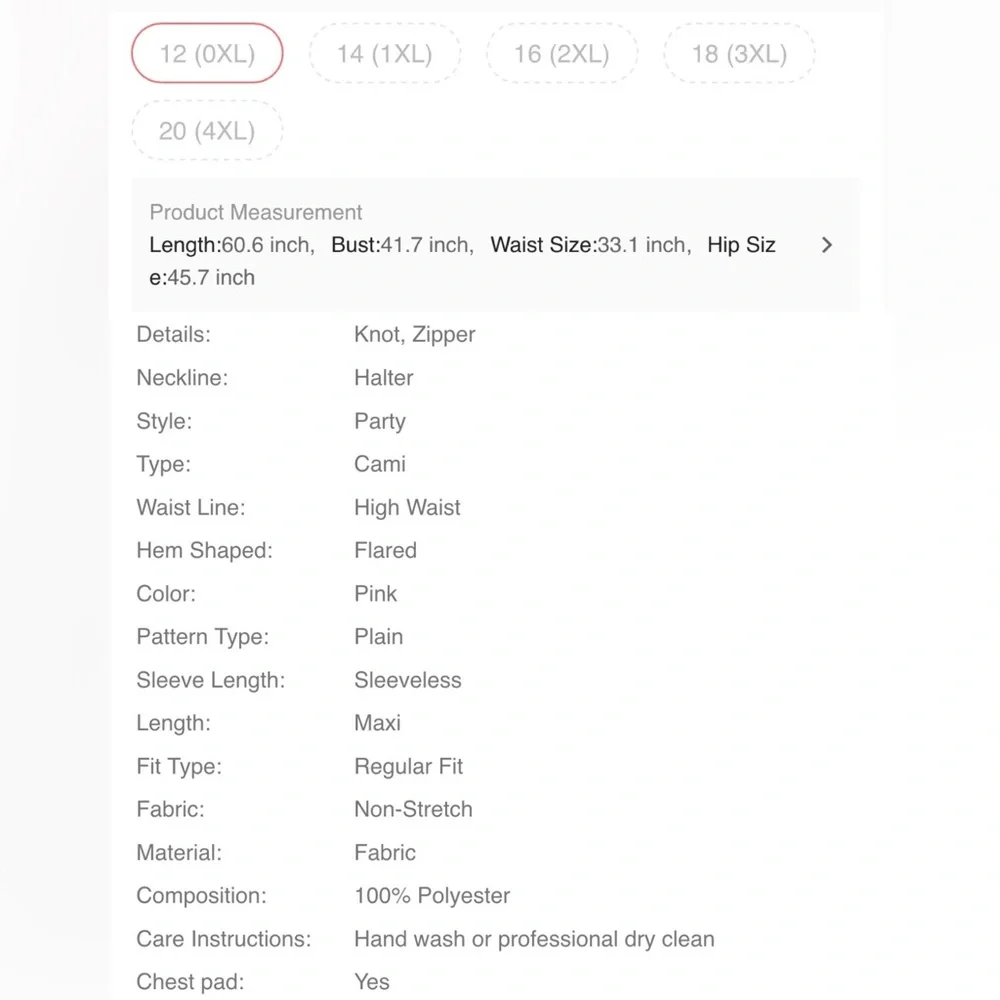Click the Bust 41.7 inch measurement
This screenshot has width=1000, height=1000.
(402, 245)
